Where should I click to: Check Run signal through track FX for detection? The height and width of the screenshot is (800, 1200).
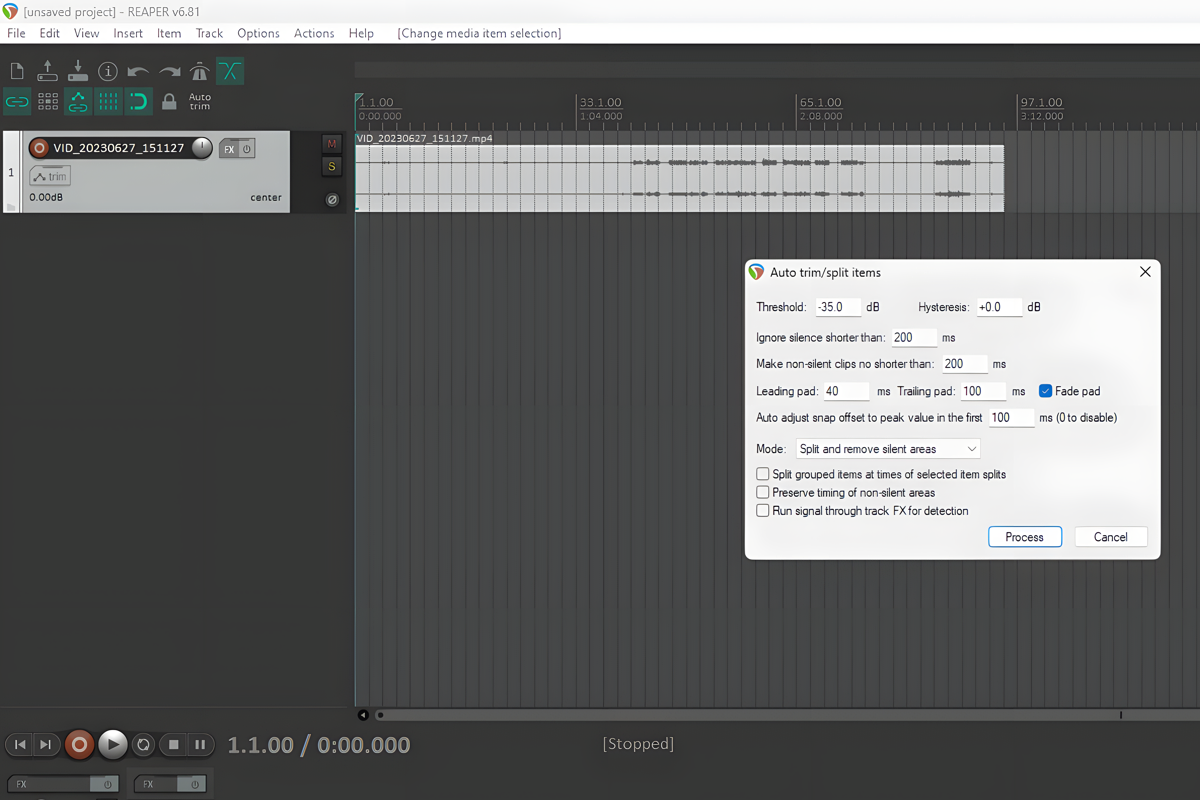(763, 511)
